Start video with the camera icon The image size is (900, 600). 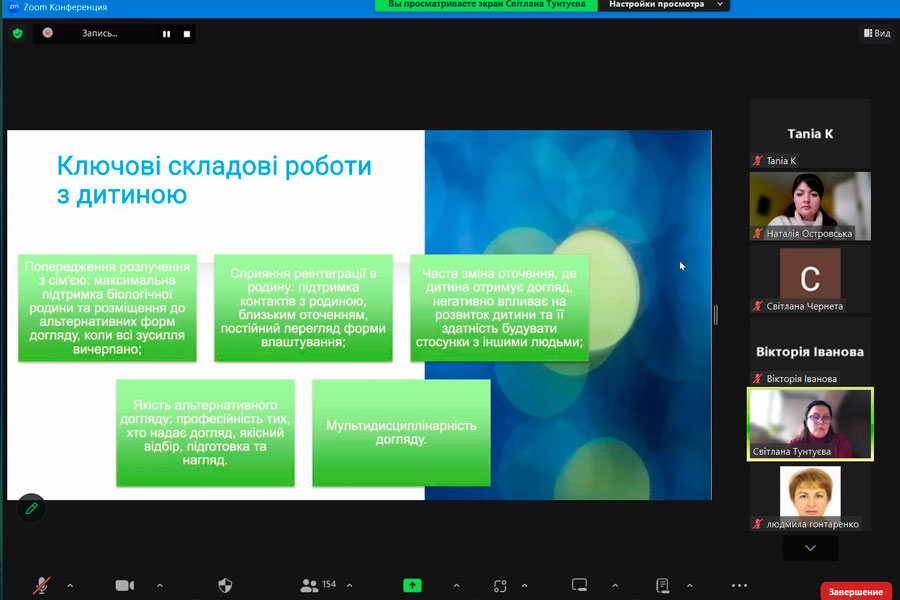(125, 585)
